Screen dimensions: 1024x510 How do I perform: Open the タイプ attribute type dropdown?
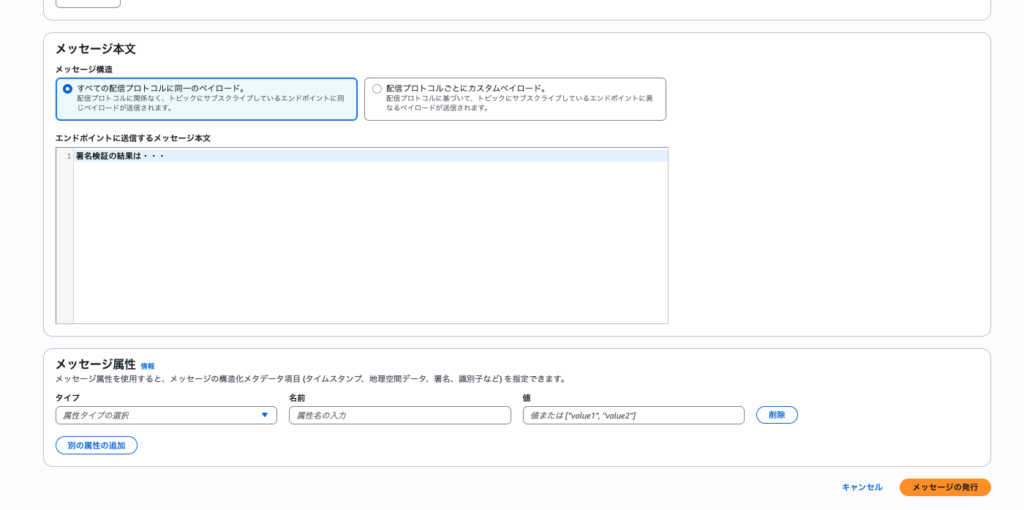point(165,415)
